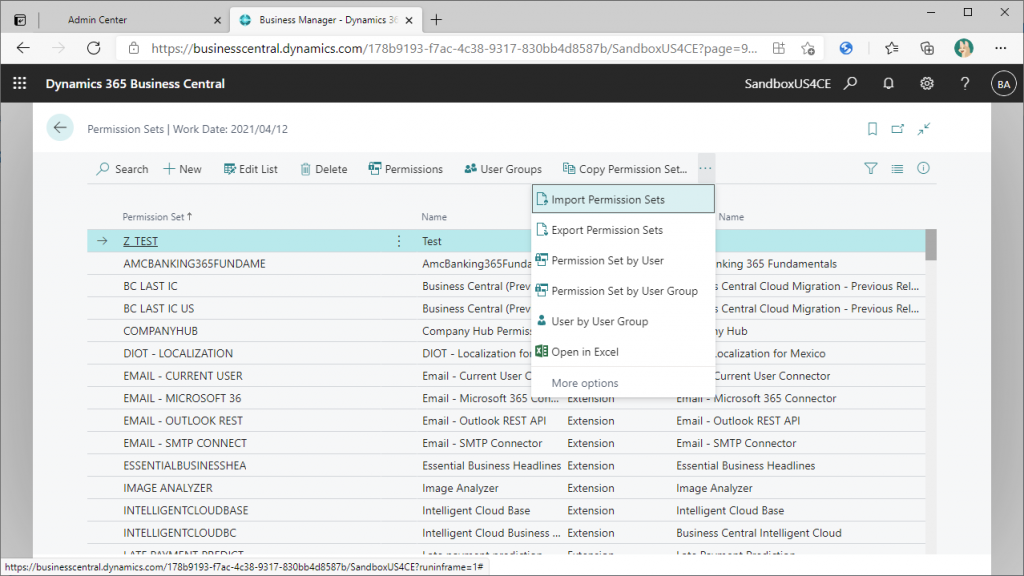Viewport: 1024px width, 576px height.
Task: Open the help question mark
Action: coord(965,84)
